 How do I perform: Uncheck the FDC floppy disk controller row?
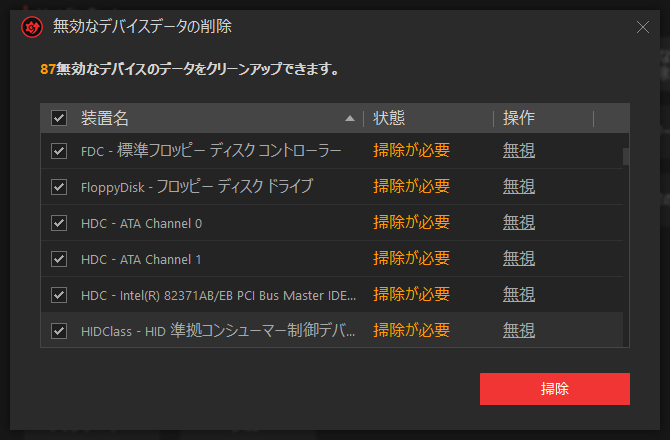pyautogui.click(x=59, y=151)
